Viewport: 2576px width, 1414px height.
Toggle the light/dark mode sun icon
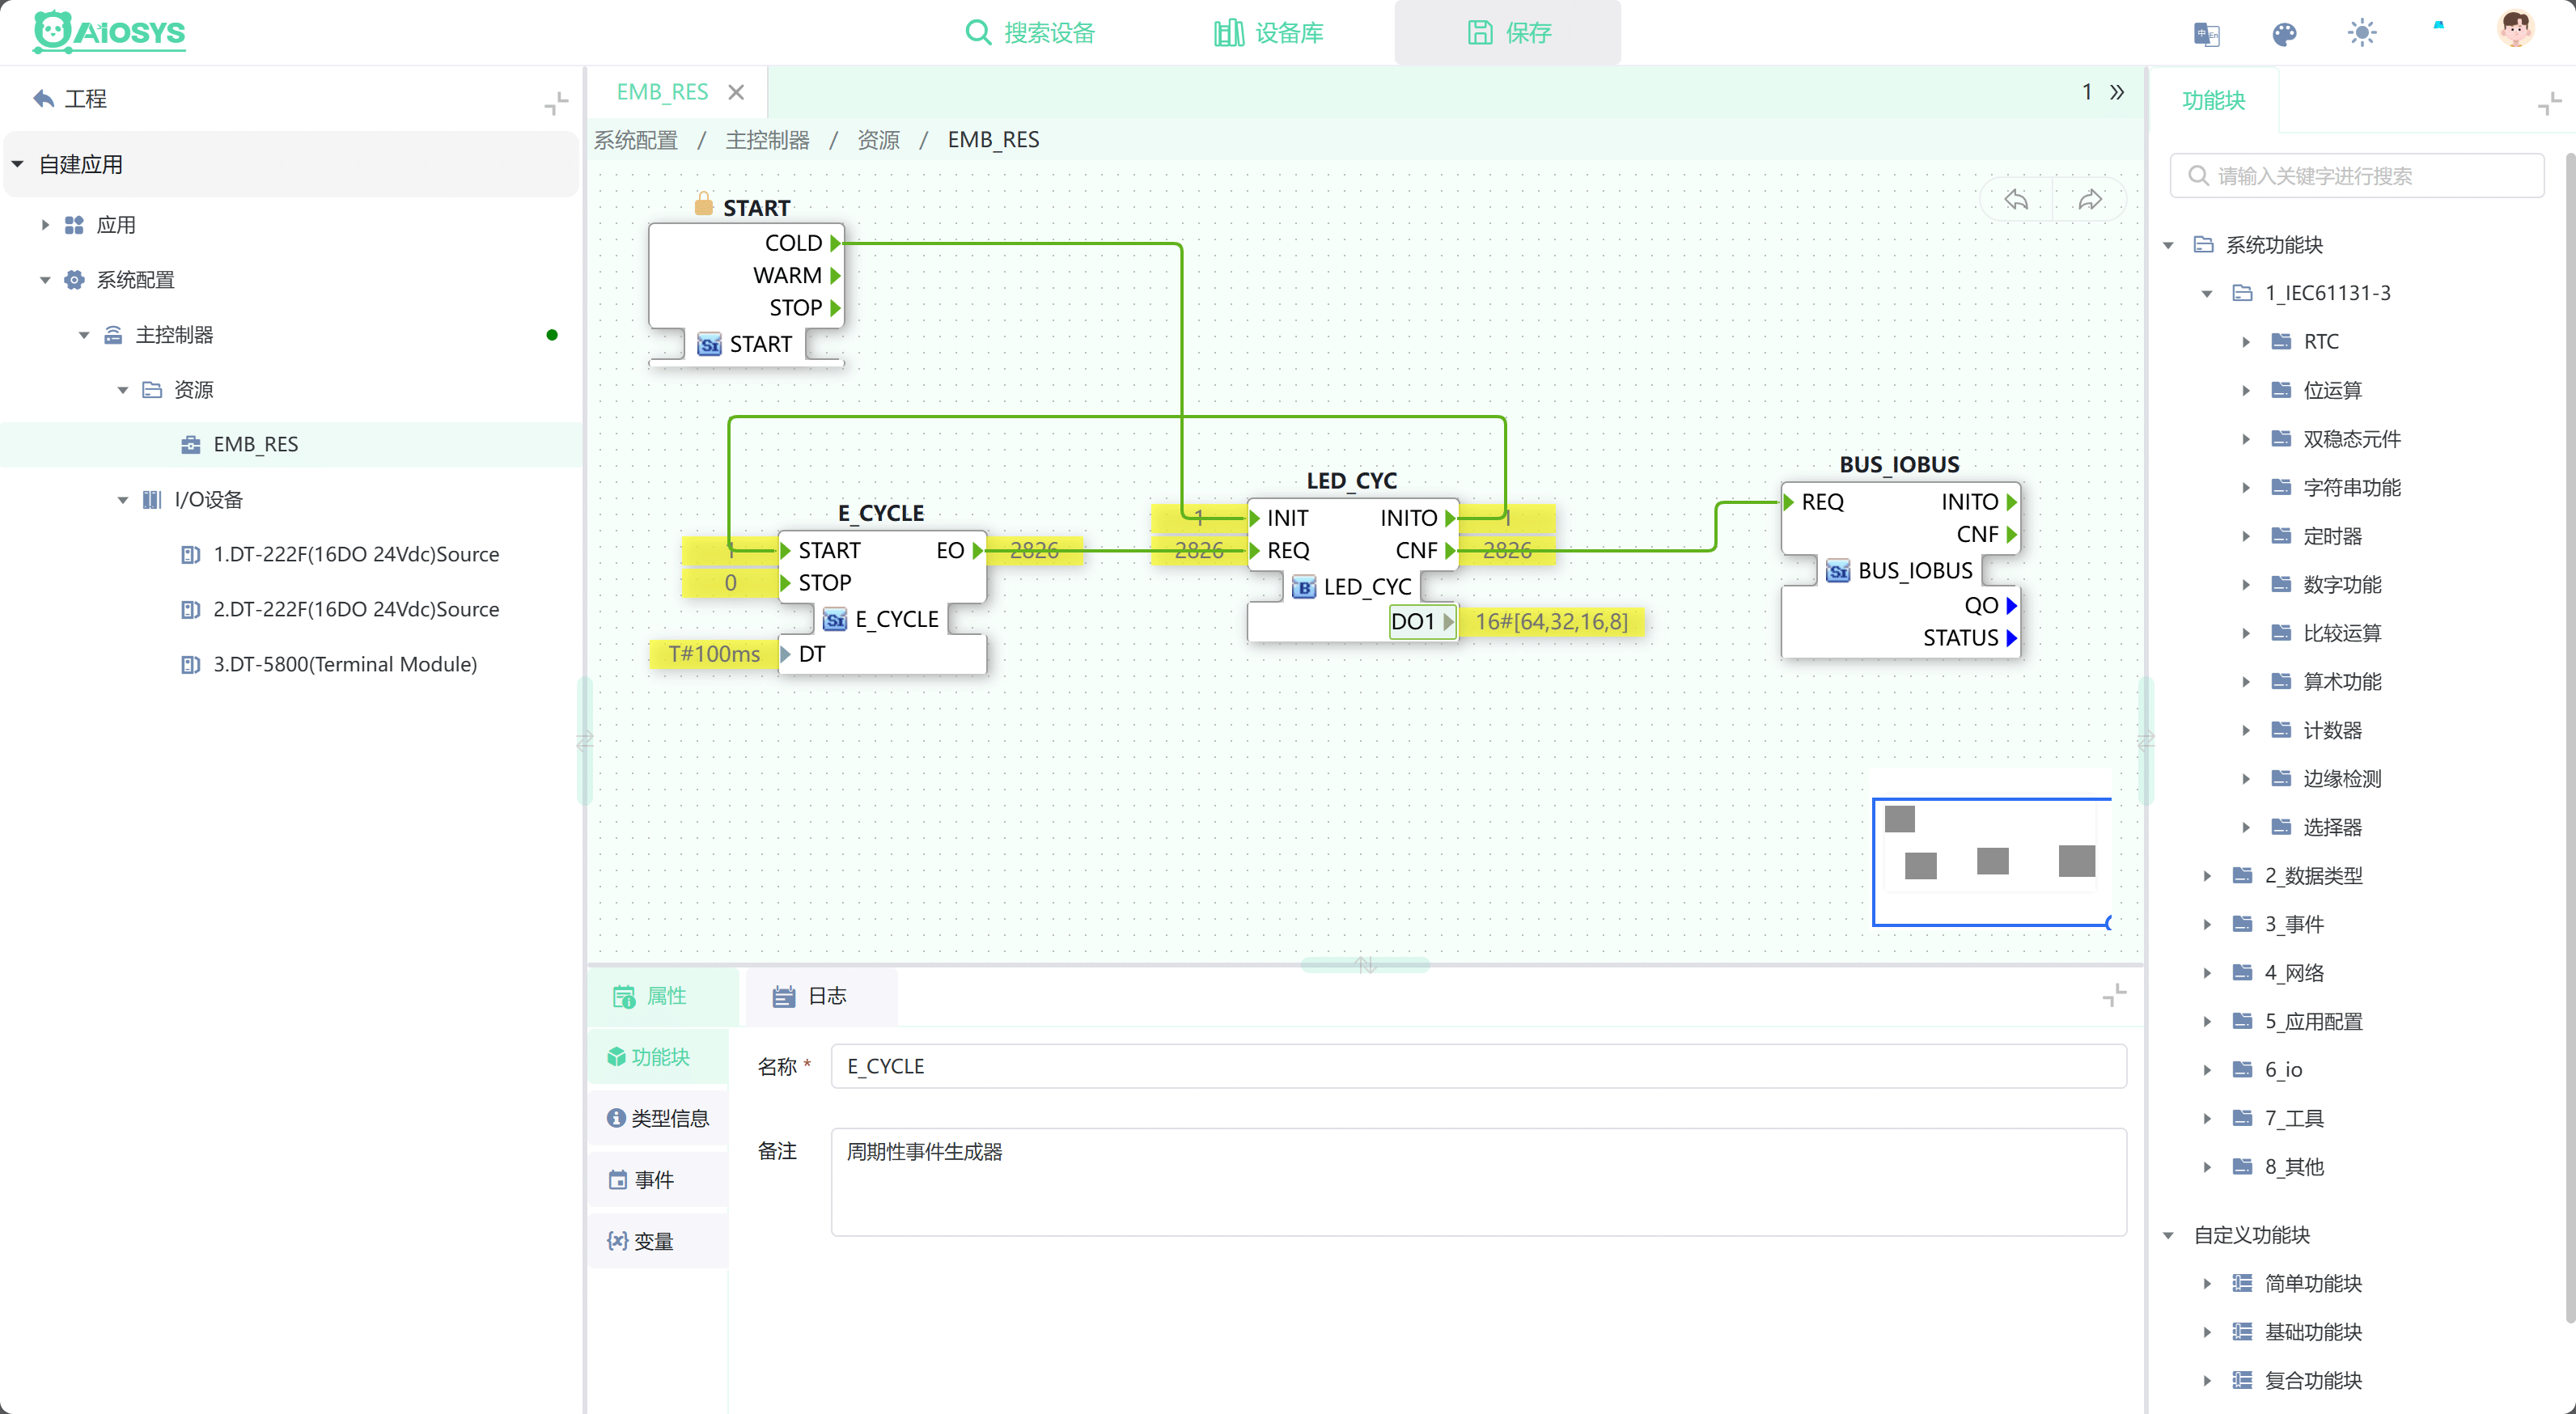click(x=2362, y=33)
